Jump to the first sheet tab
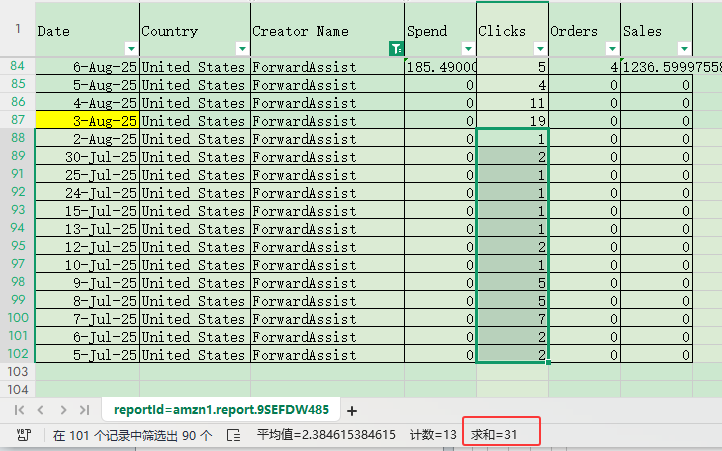722x451 pixels. click(x=19, y=410)
